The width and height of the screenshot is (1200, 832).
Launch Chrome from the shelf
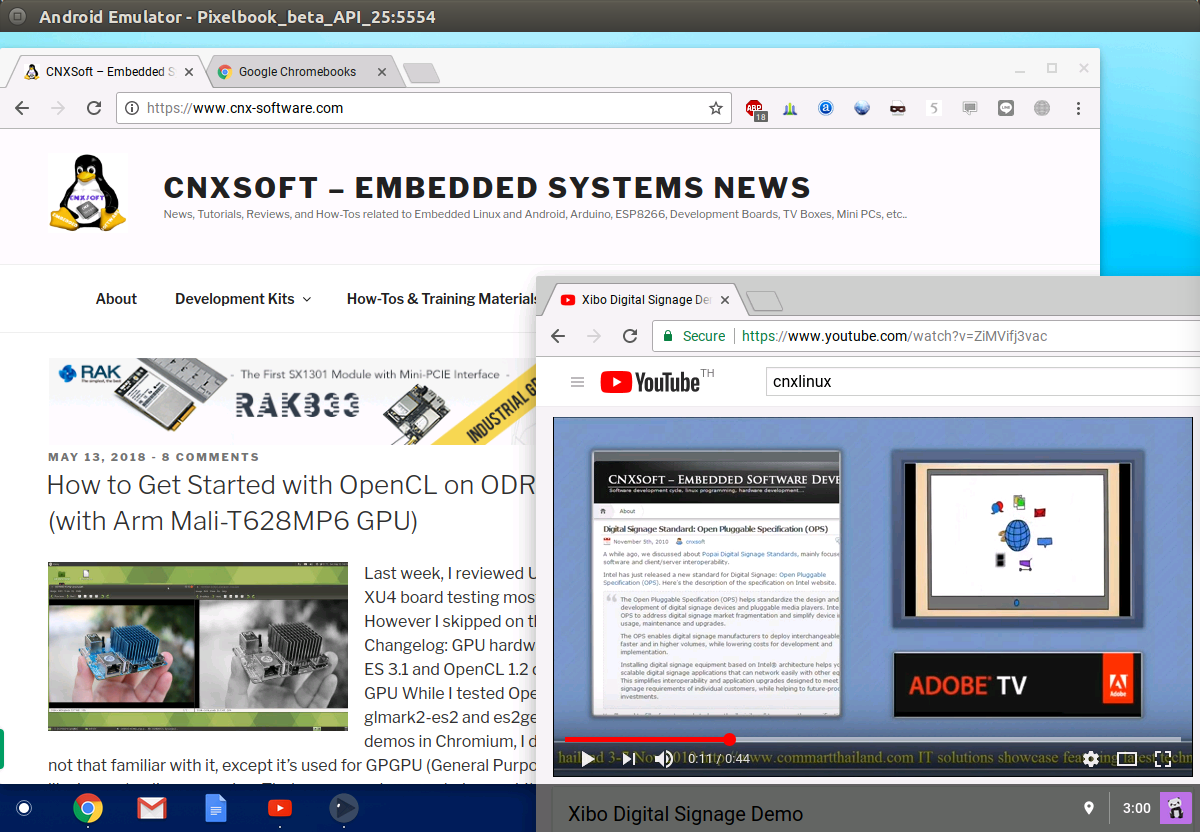(x=88, y=808)
